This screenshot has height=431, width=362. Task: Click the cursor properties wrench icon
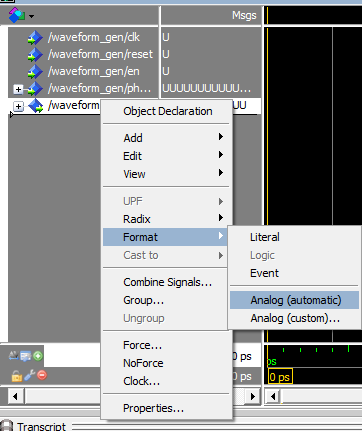(29, 375)
